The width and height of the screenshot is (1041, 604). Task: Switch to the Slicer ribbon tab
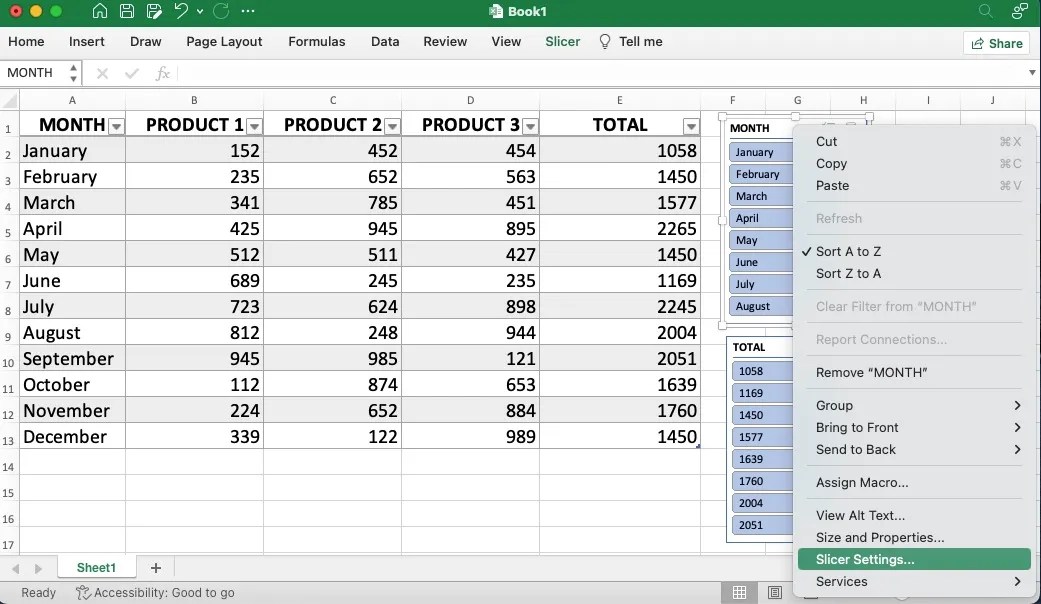[562, 42]
